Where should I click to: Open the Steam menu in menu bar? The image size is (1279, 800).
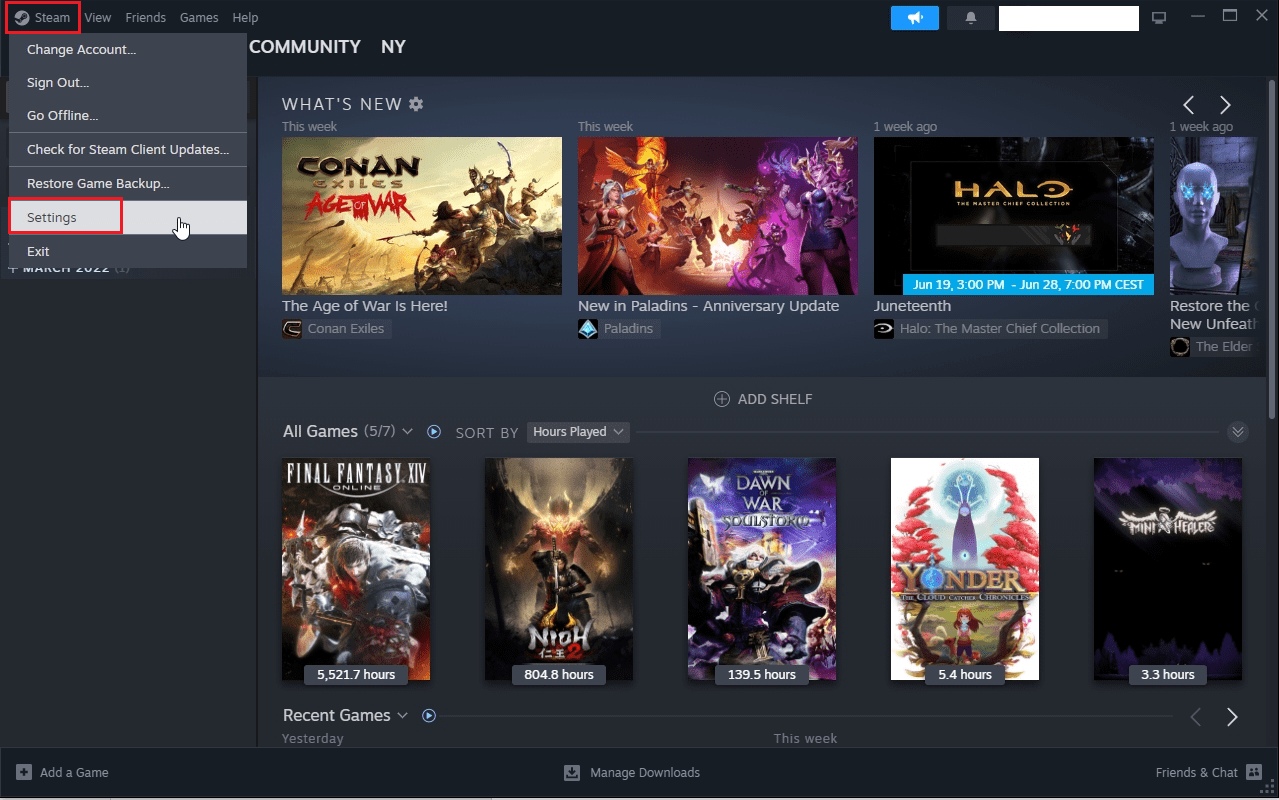pos(43,17)
